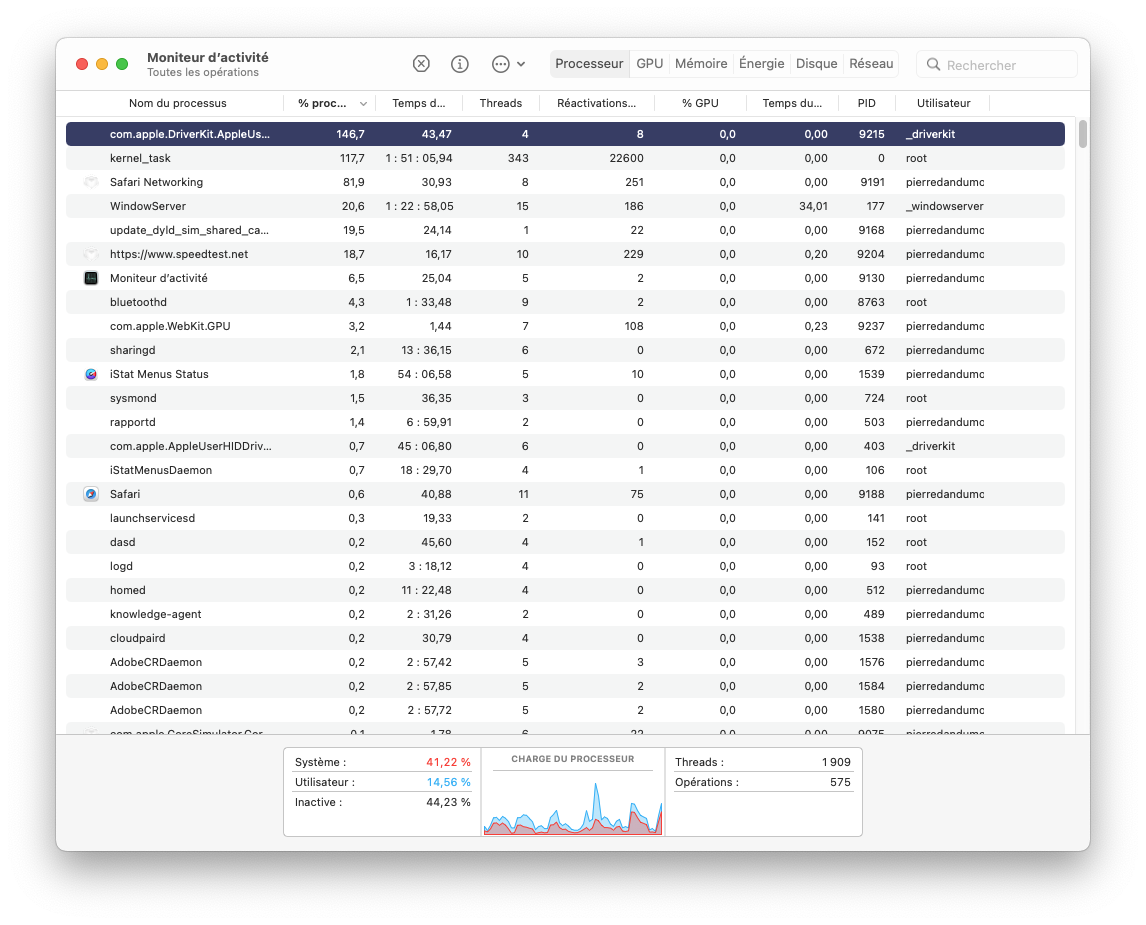Click the Opérations count 575
This screenshot has width=1146, height=925.
coord(840,783)
